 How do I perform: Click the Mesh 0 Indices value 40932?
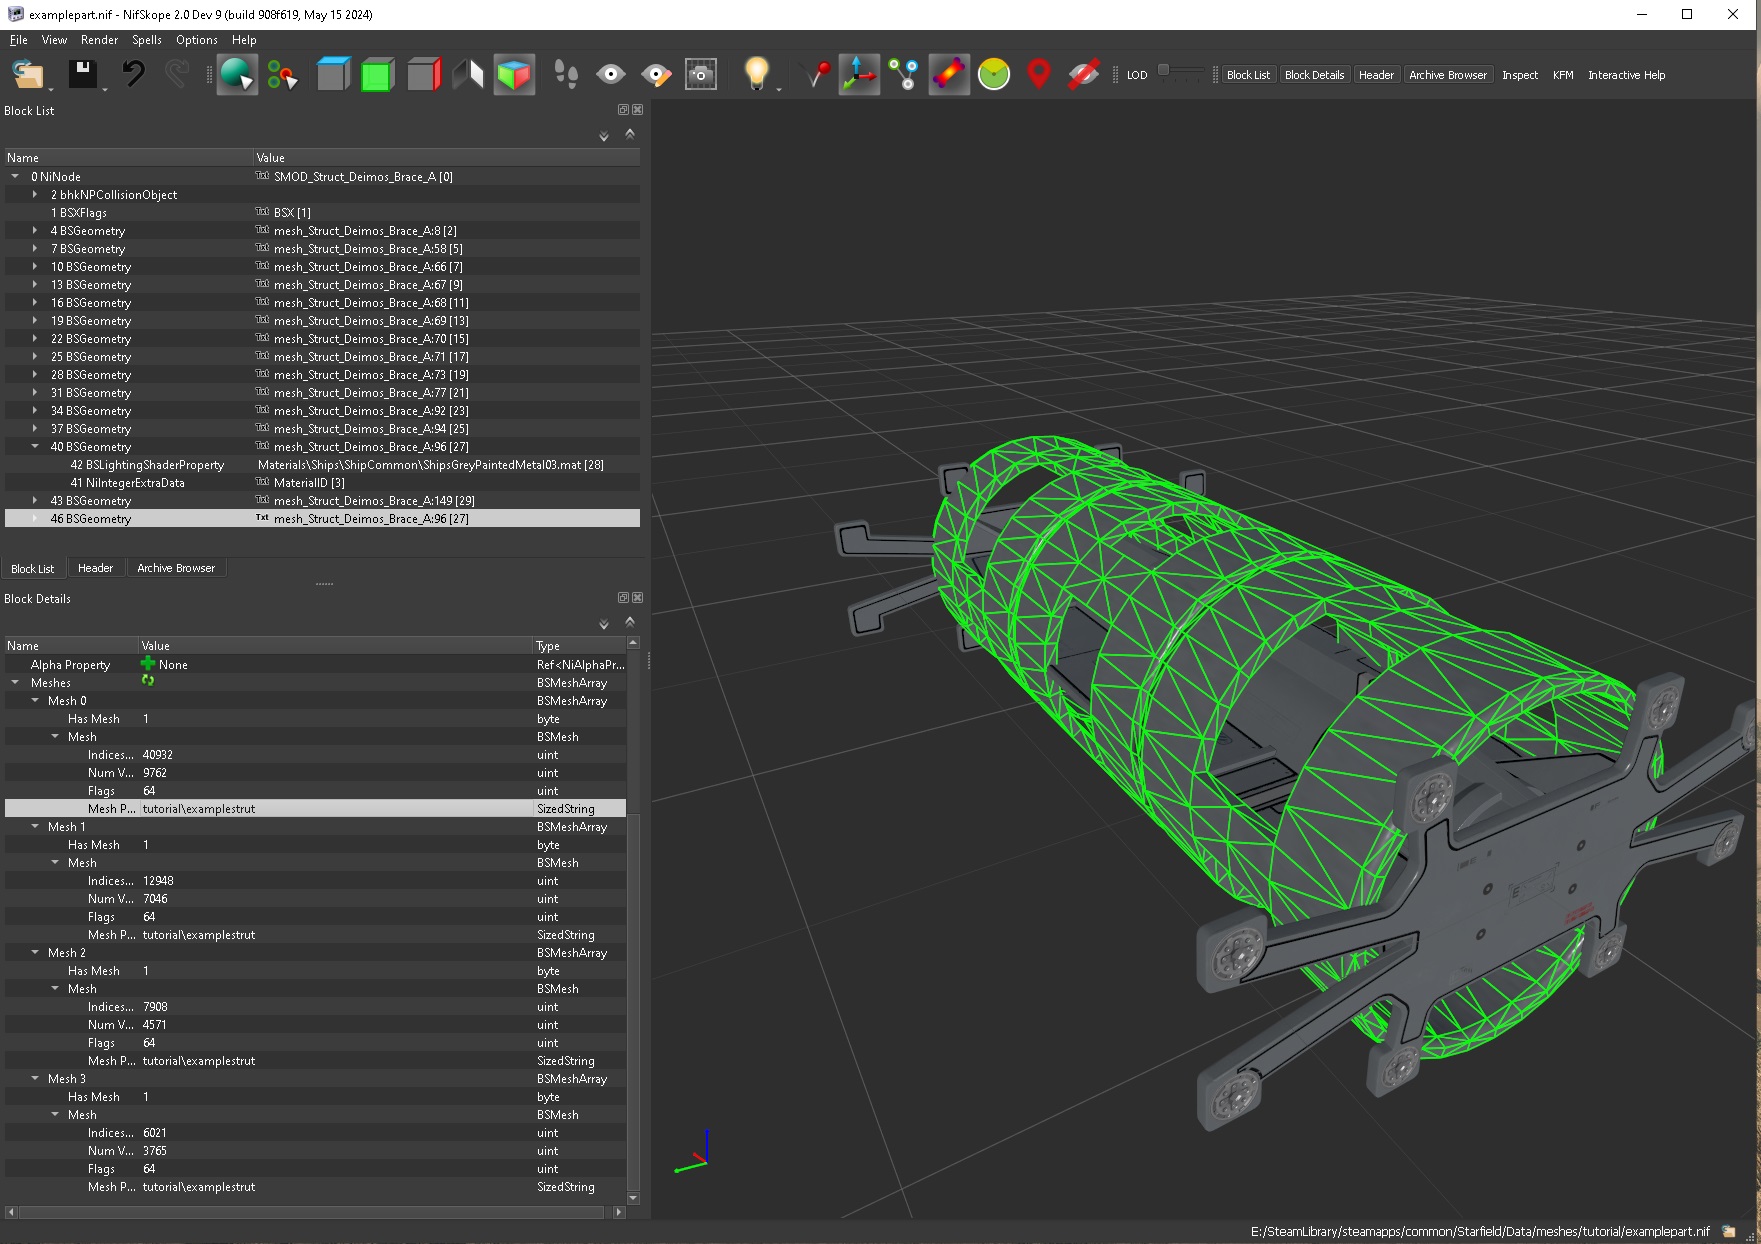158,755
